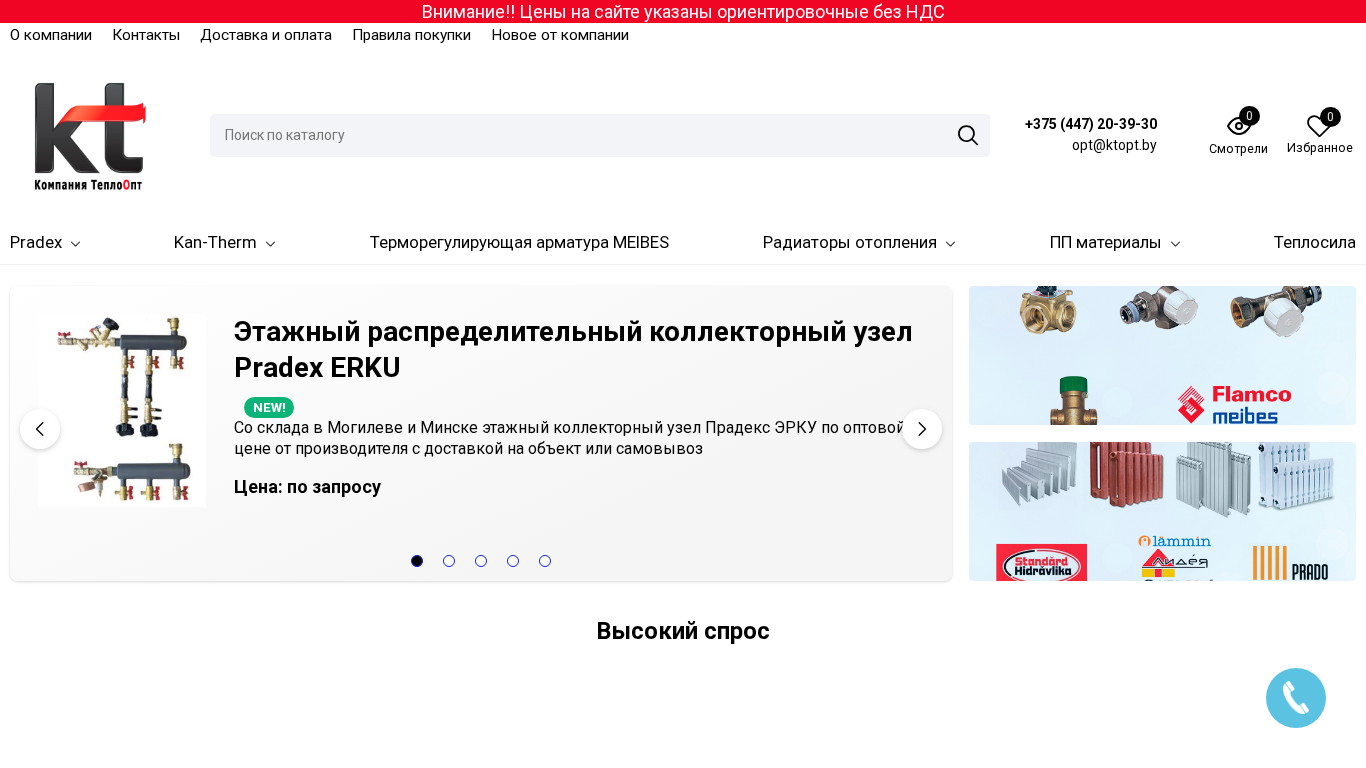Image resolution: width=1366 pixels, height=768 pixels.
Task: Click the KT Компания ТеплоОпт logo
Action: (90, 136)
